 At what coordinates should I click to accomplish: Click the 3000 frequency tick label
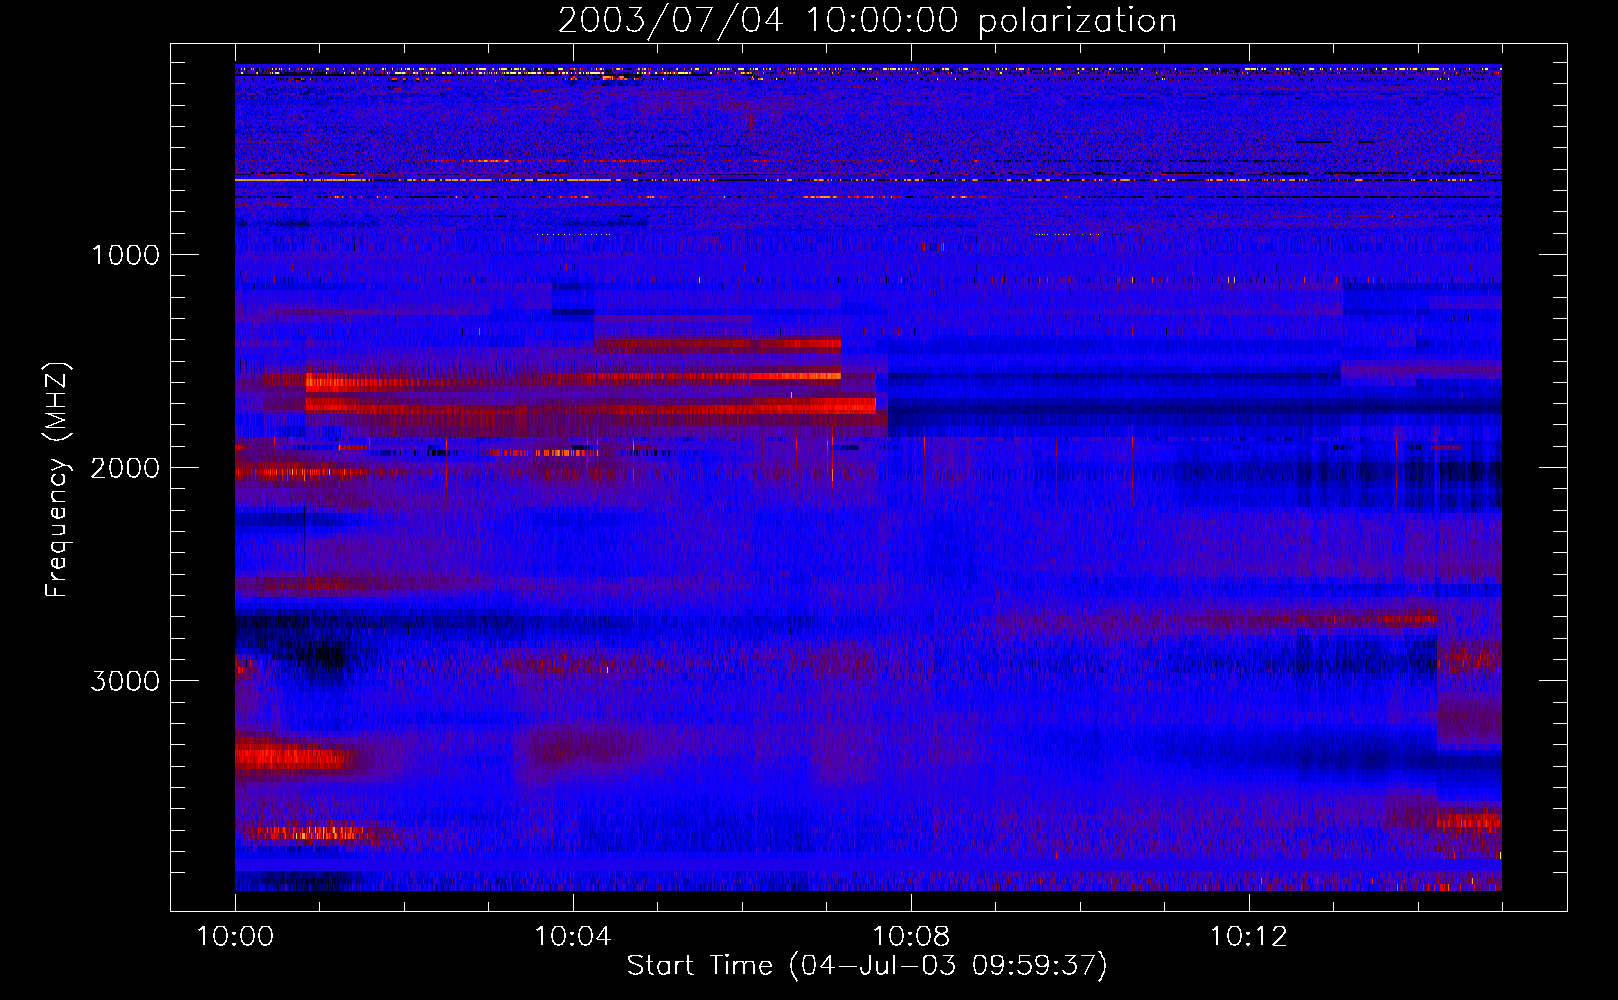(125, 681)
